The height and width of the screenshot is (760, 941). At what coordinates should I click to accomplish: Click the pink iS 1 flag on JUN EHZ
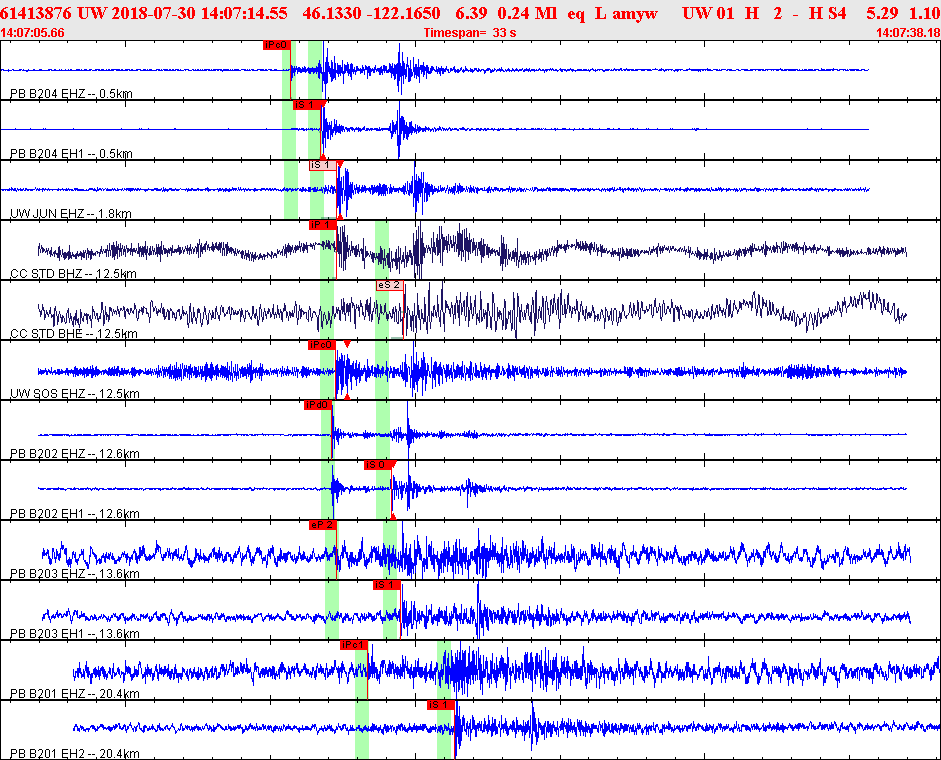click(322, 165)
